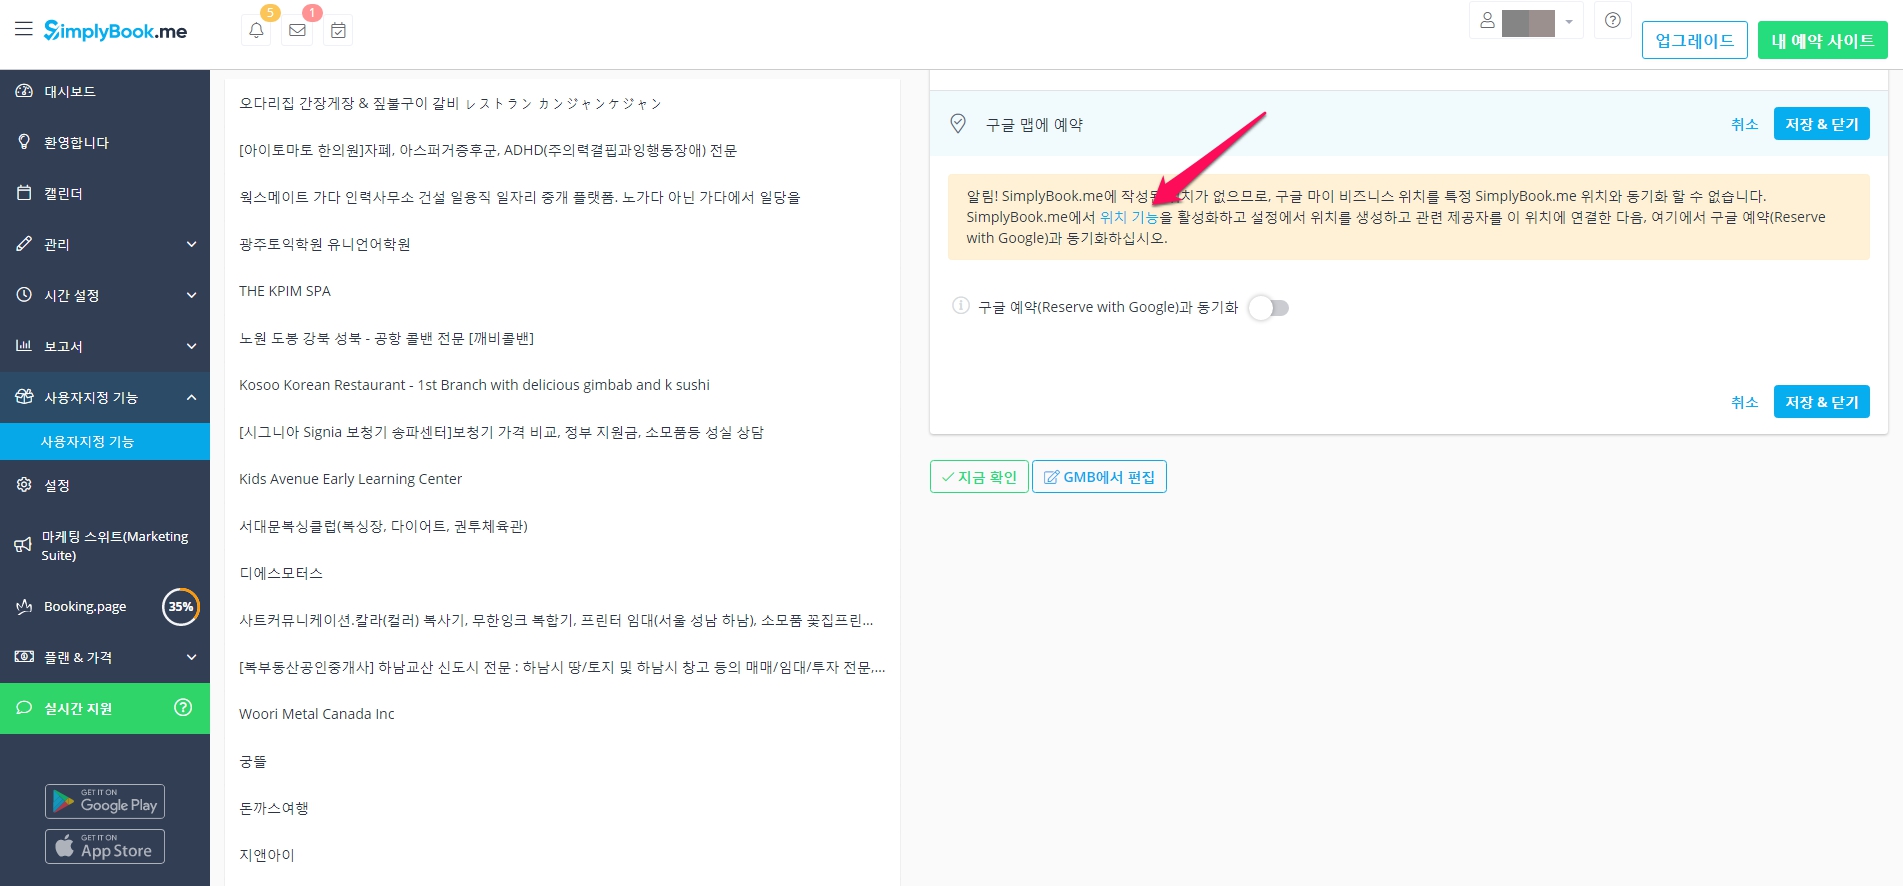Open the notifications bell icon
The width and height of the screenshot is (1903, 886).
click(x=256, y=30)
